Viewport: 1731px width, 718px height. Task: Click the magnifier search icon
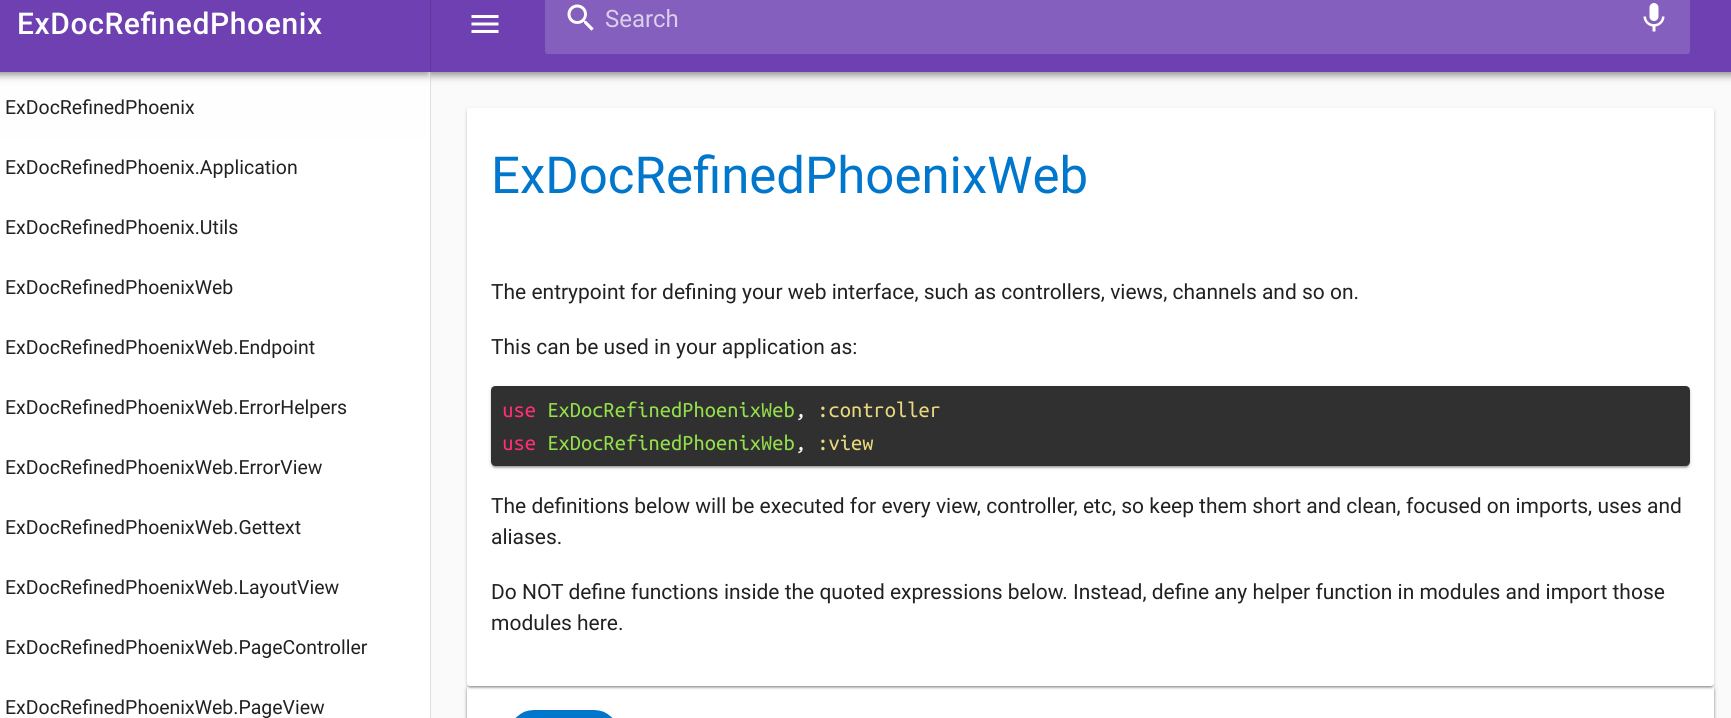(x=580, y=18)
